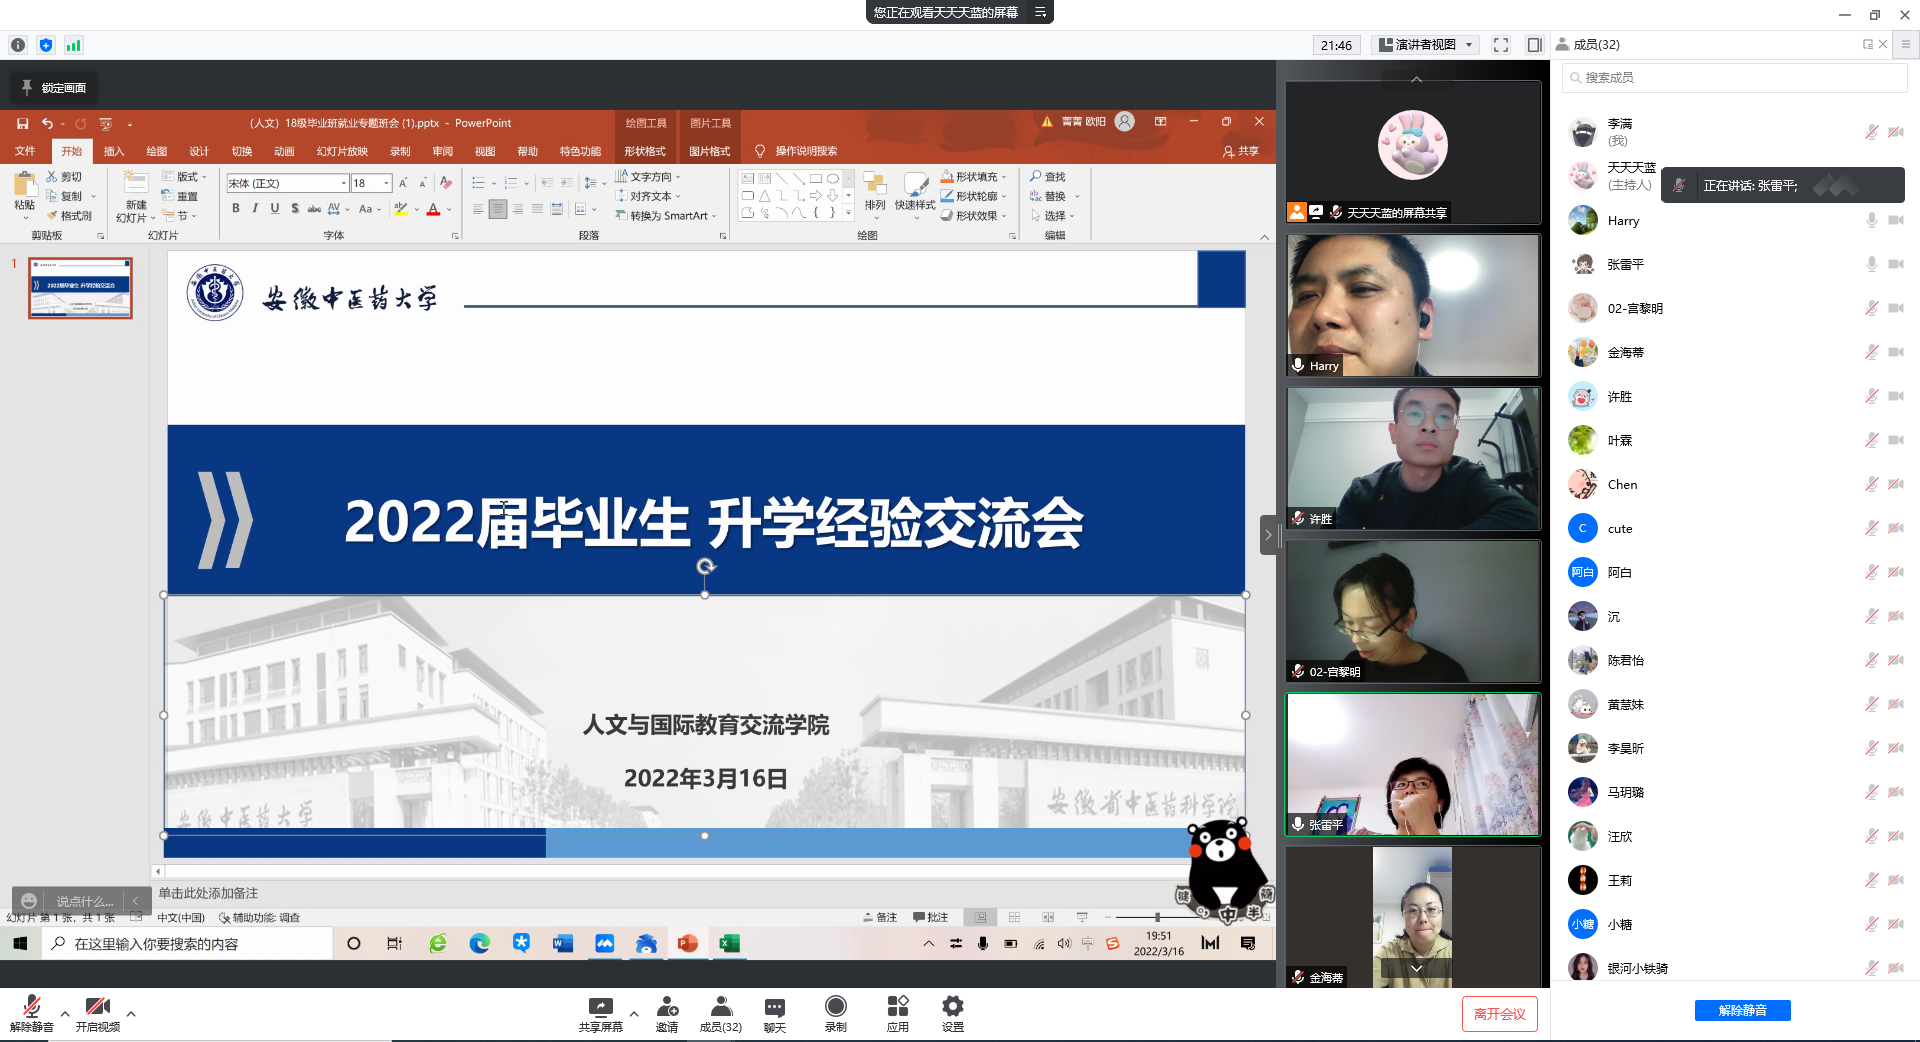
Task: Enter full screen mode icon
Action: pos(1500,45)
